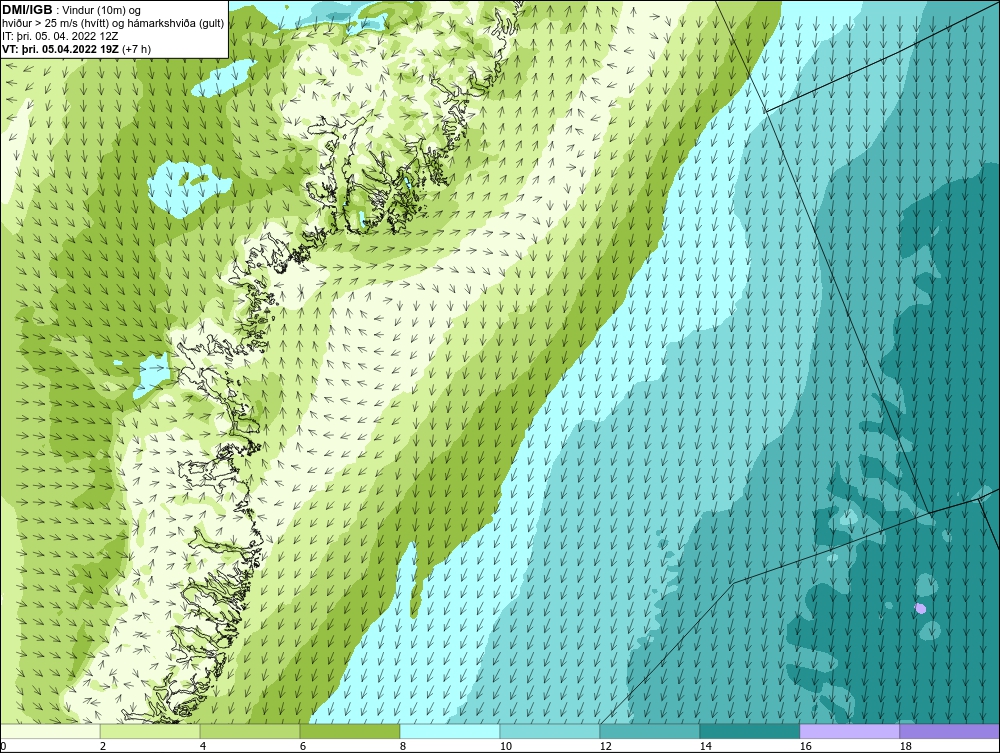Click the 16–18 m/s lavender legend swatch

coord(849,731)
